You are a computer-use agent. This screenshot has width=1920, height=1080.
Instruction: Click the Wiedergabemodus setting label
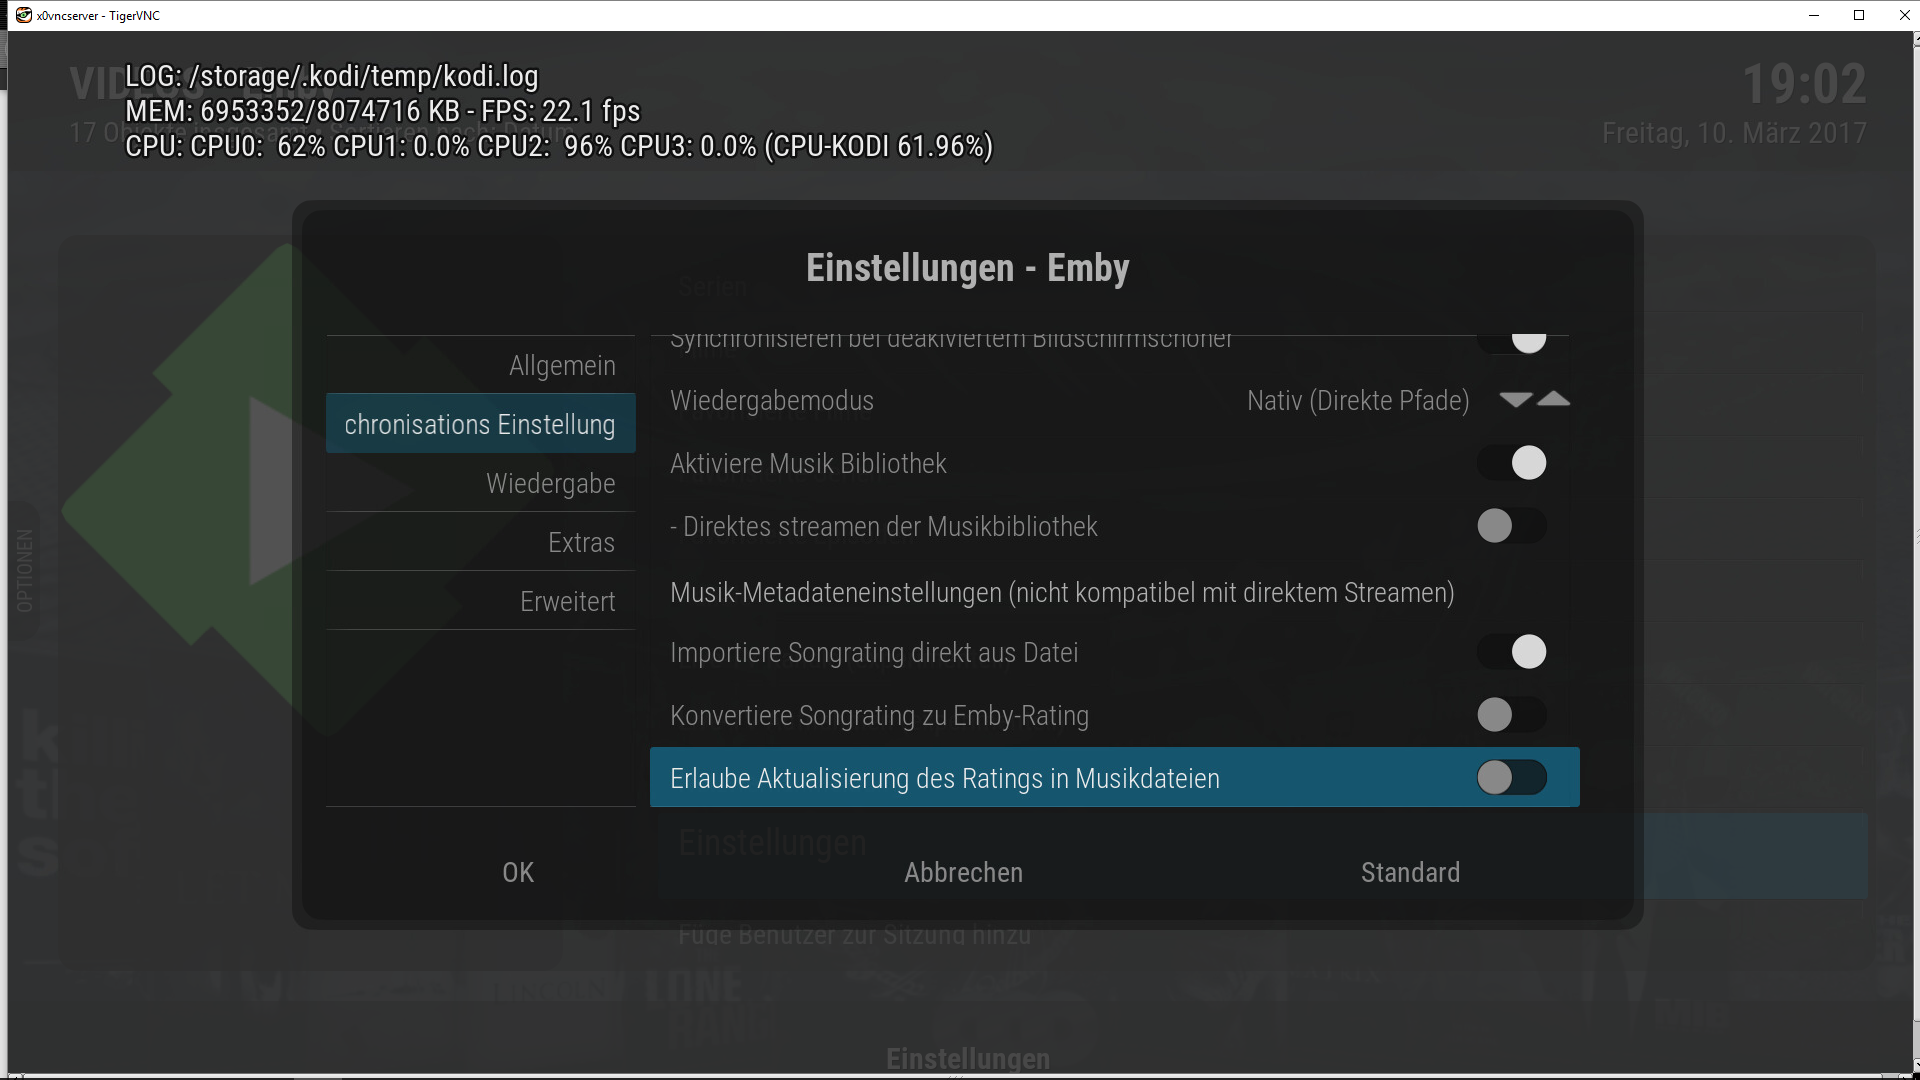772,401
